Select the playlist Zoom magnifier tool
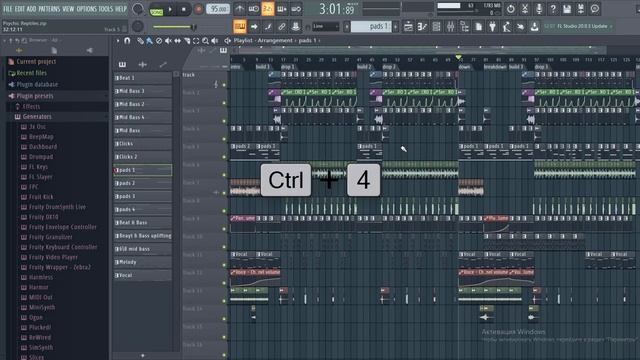 pos(205,40)
